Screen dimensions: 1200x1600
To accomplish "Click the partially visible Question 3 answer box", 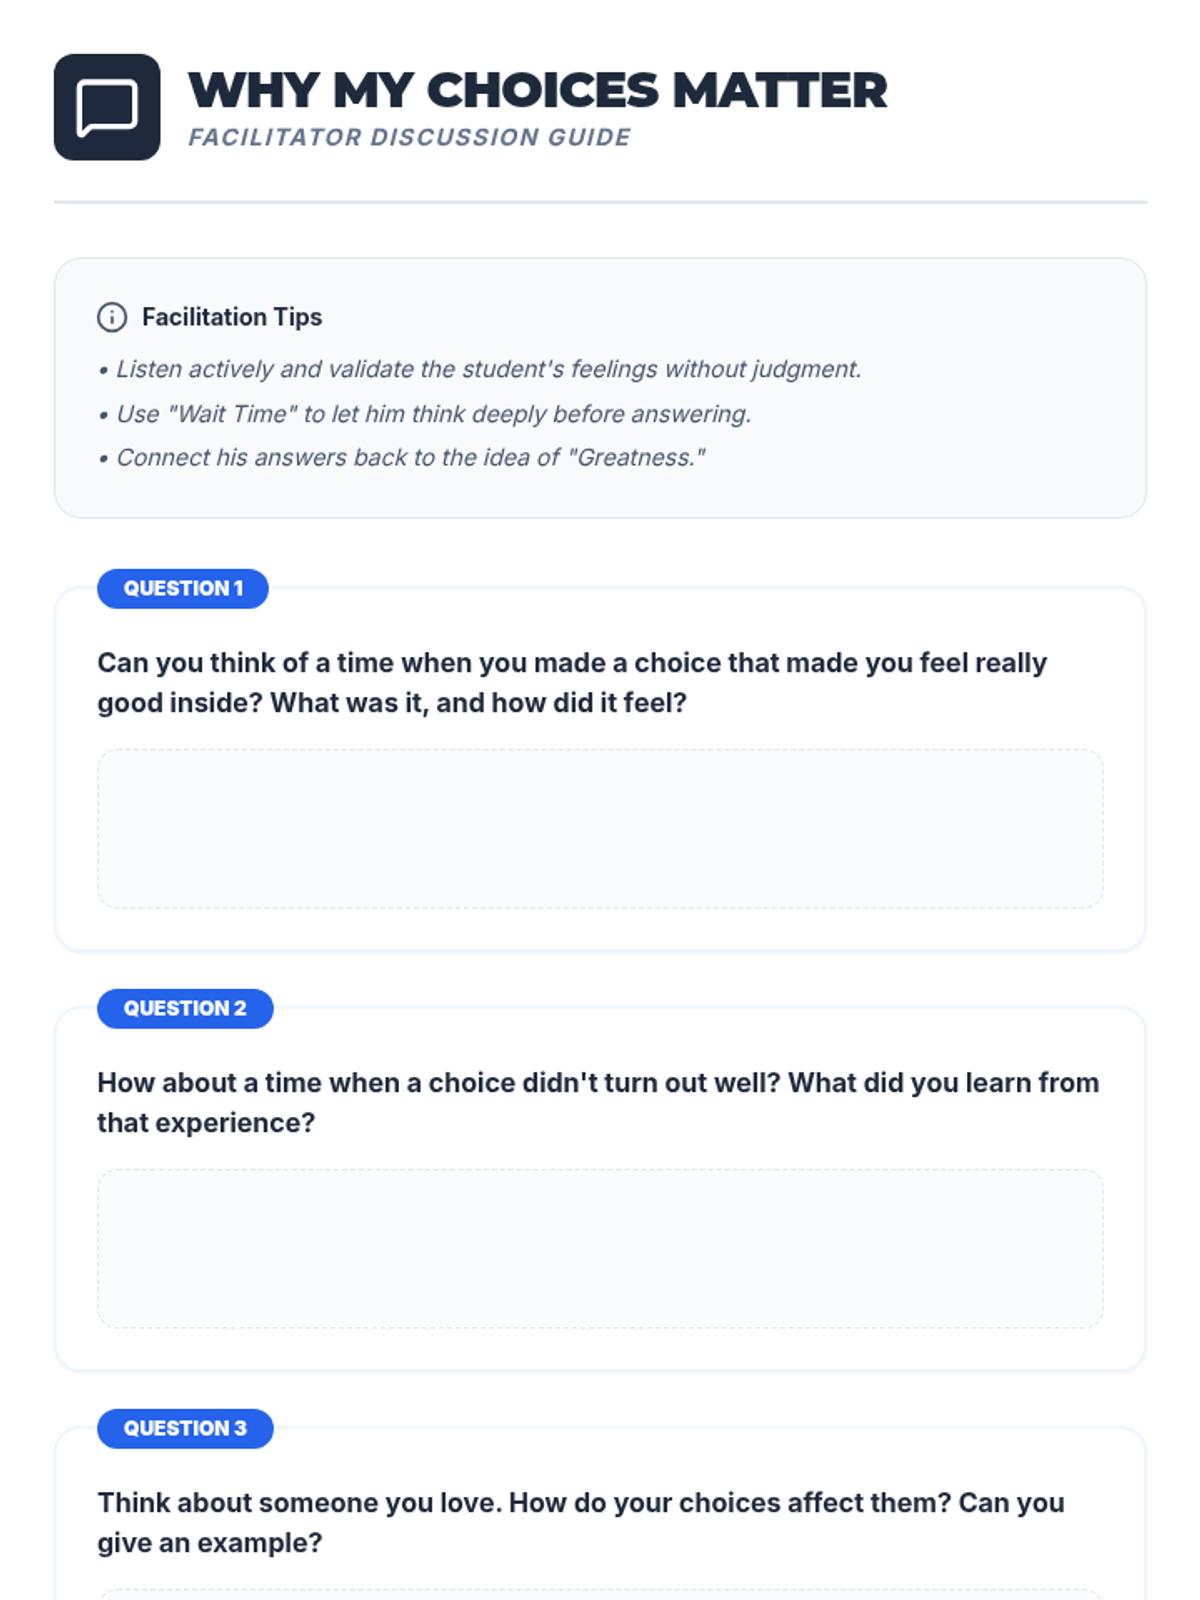I will click(x=600, y=1594).
